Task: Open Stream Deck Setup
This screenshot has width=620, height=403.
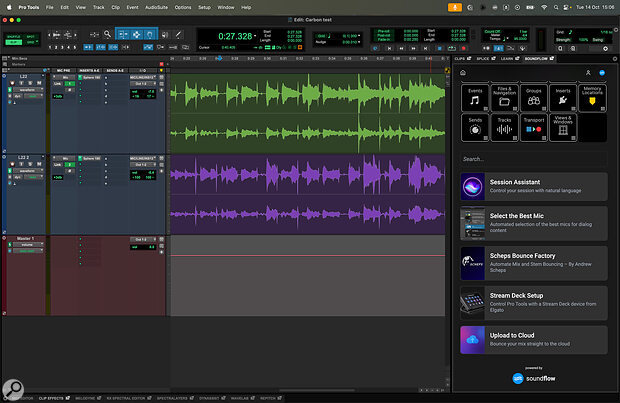Action: click(x=534, y=303)
